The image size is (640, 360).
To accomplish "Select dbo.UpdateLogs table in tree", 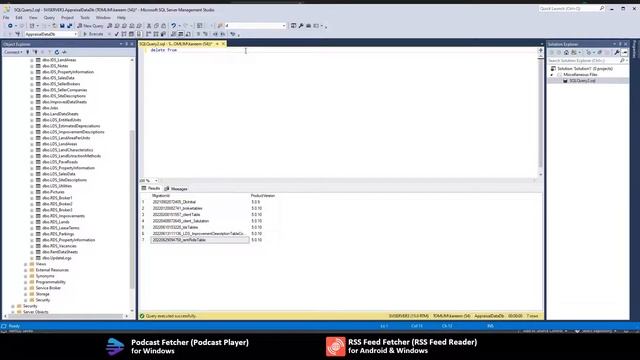I will [57, 258].
